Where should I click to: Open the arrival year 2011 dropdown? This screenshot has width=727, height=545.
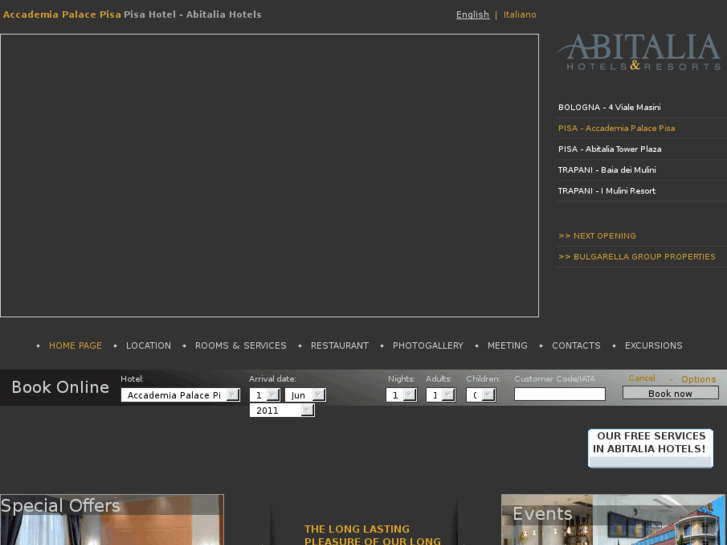pos(282,410)
